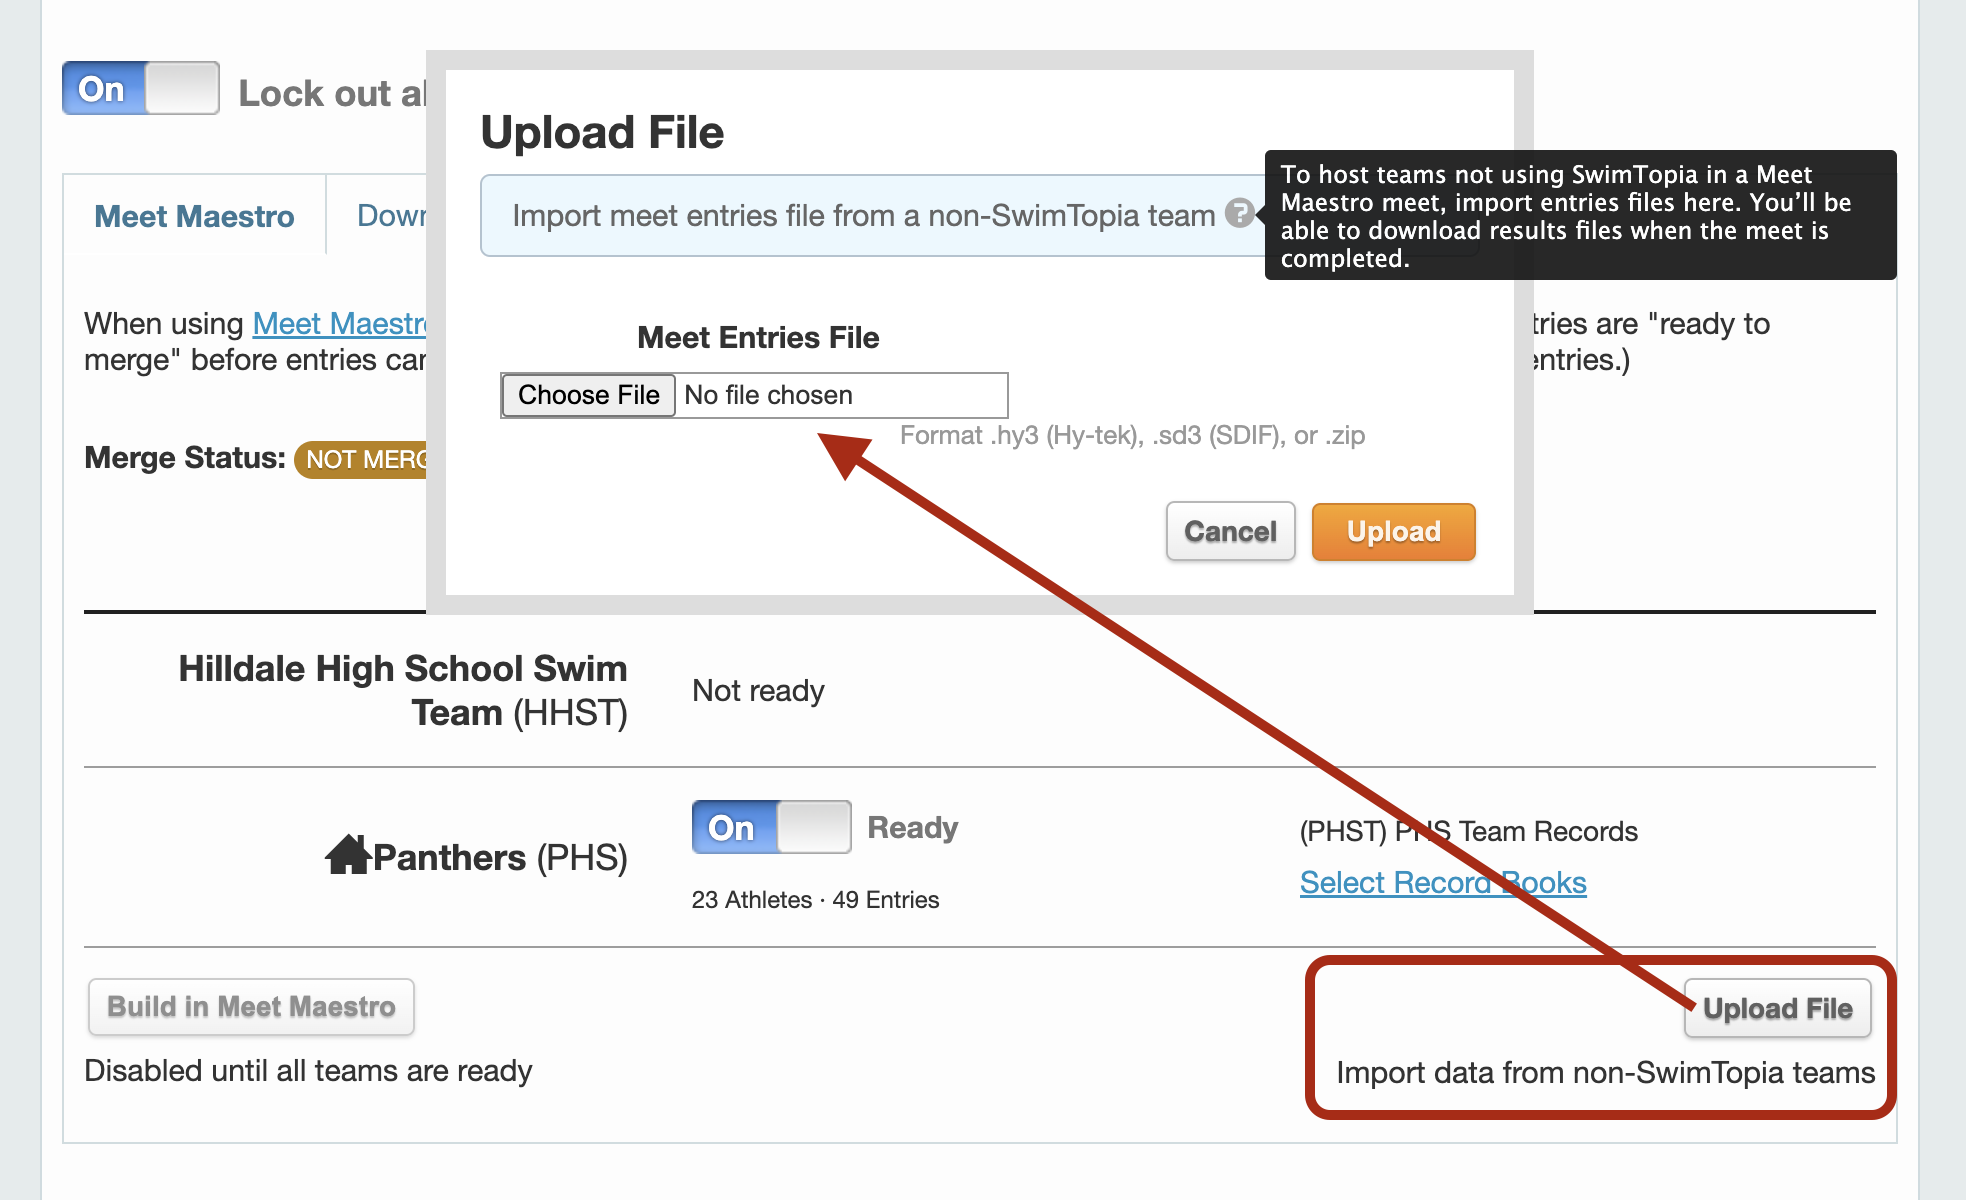The height and width of the screenshot is (1200, 1966).
Task: Click the NOT MERGED status badge
Action: (x=362, y=459)
